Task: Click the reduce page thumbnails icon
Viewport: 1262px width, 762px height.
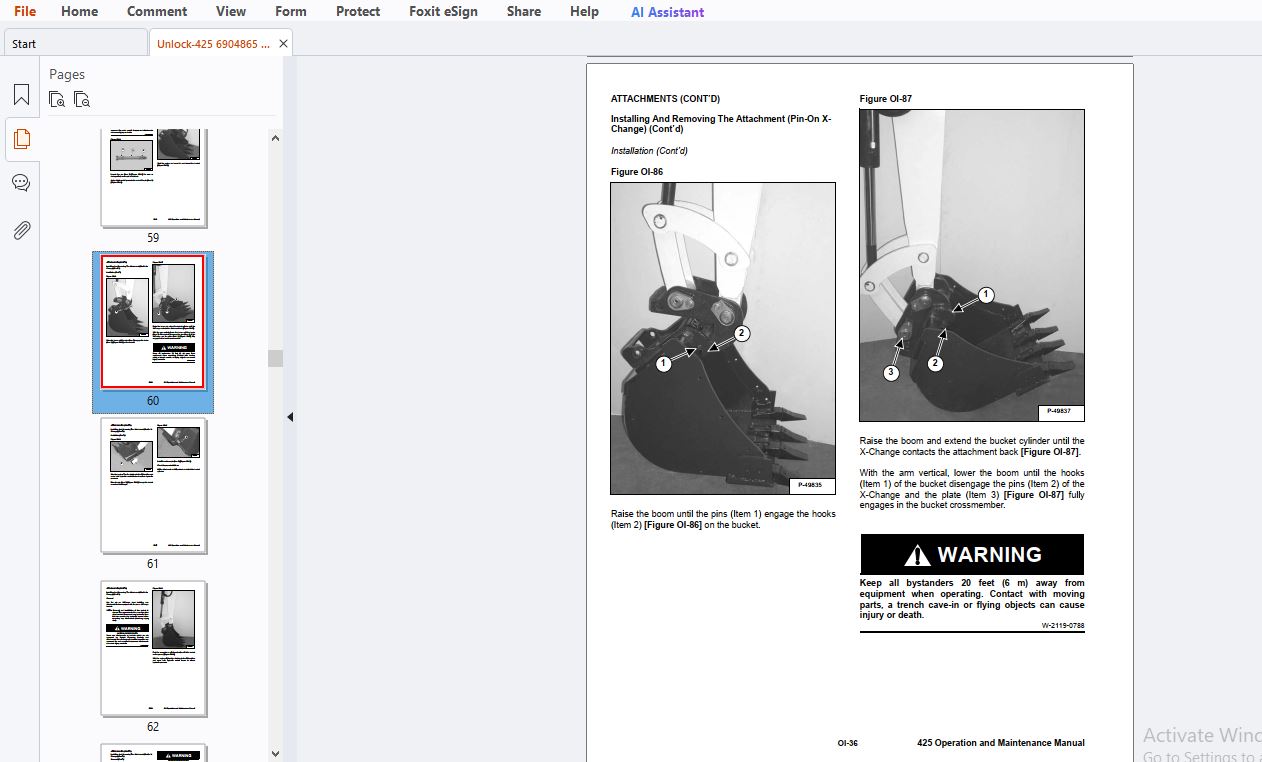Action: (x=82, y=99)
